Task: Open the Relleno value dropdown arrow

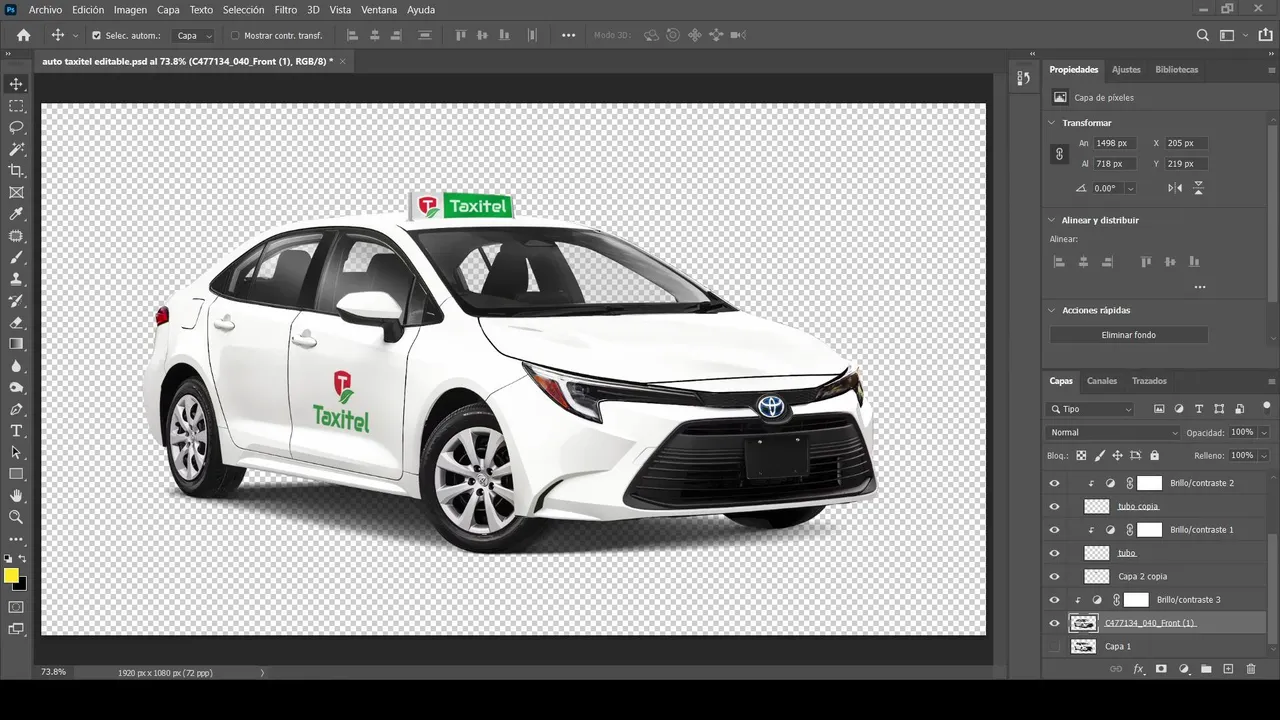Action: (1264, 455)
